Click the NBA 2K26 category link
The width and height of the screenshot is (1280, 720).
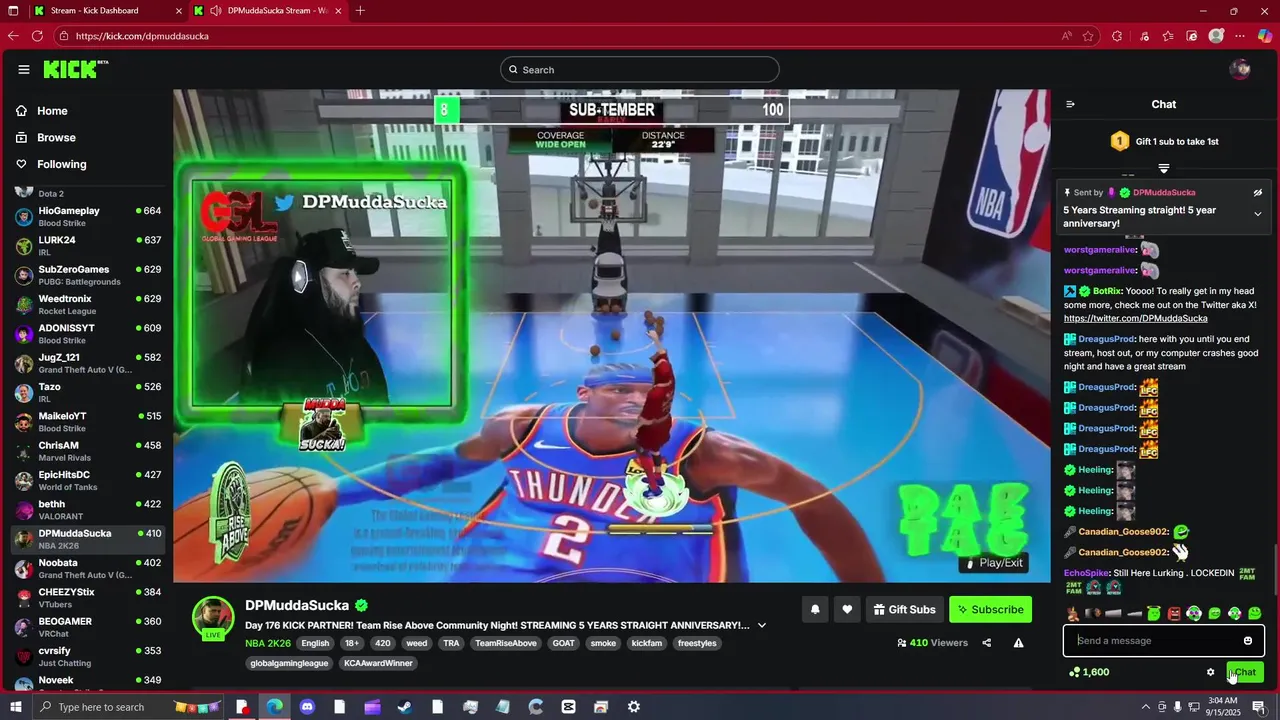[x=268, y=643]
